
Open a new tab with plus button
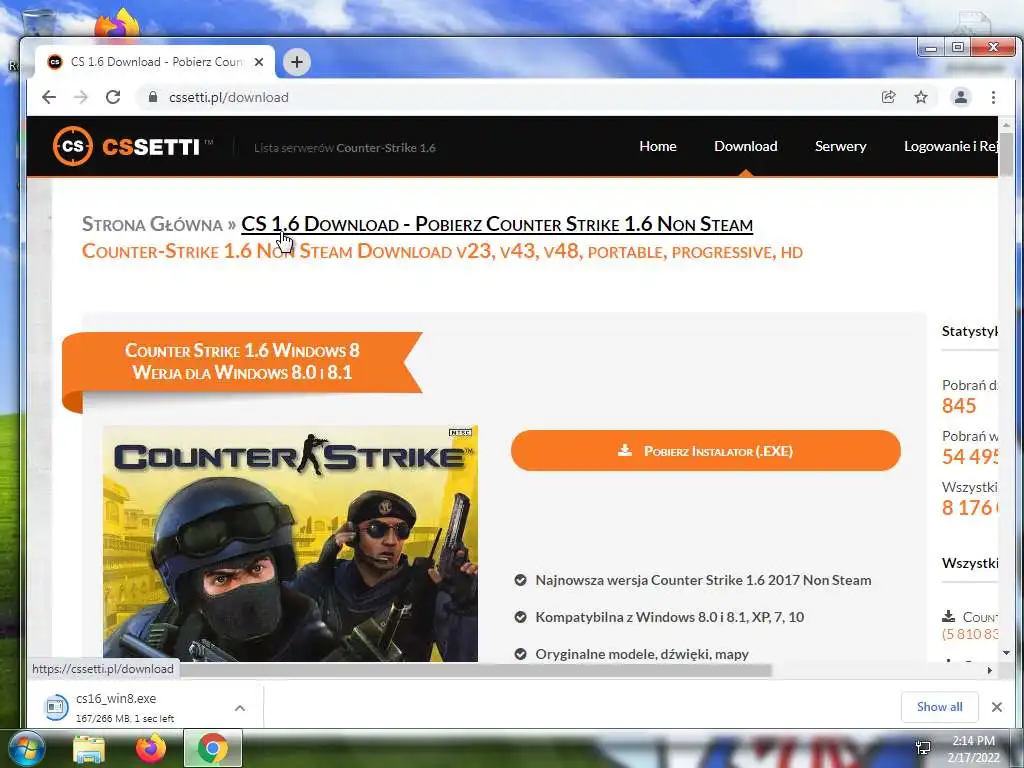click(x=296, y=62)
